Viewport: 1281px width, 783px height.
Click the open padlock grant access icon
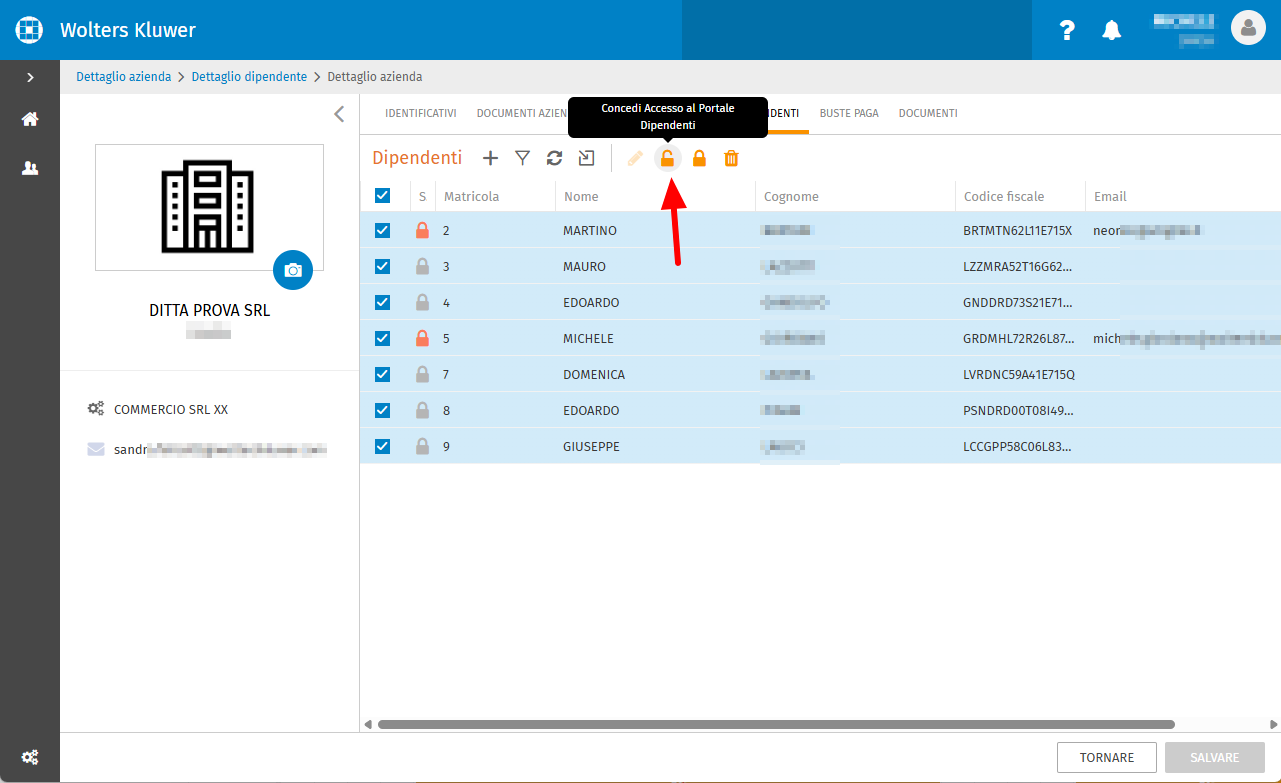pos(668,158)
